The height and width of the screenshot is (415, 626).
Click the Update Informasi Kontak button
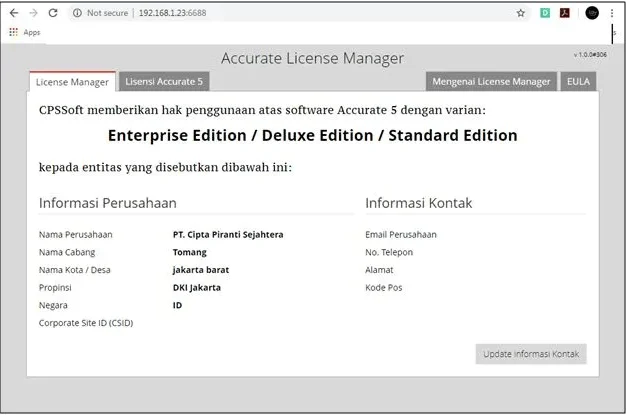530,354
